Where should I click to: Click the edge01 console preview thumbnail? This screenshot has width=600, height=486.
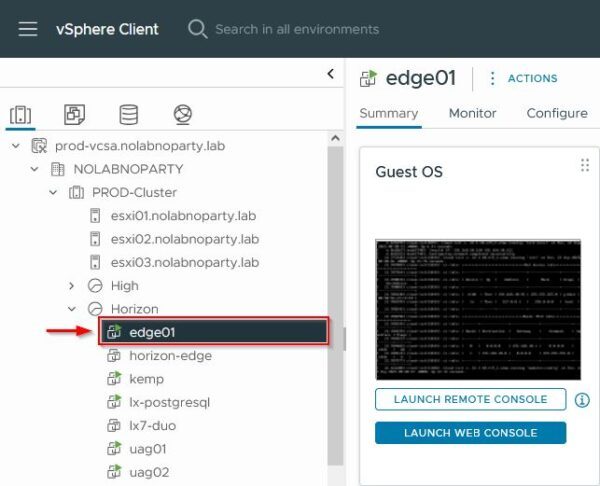click(478, 310)
